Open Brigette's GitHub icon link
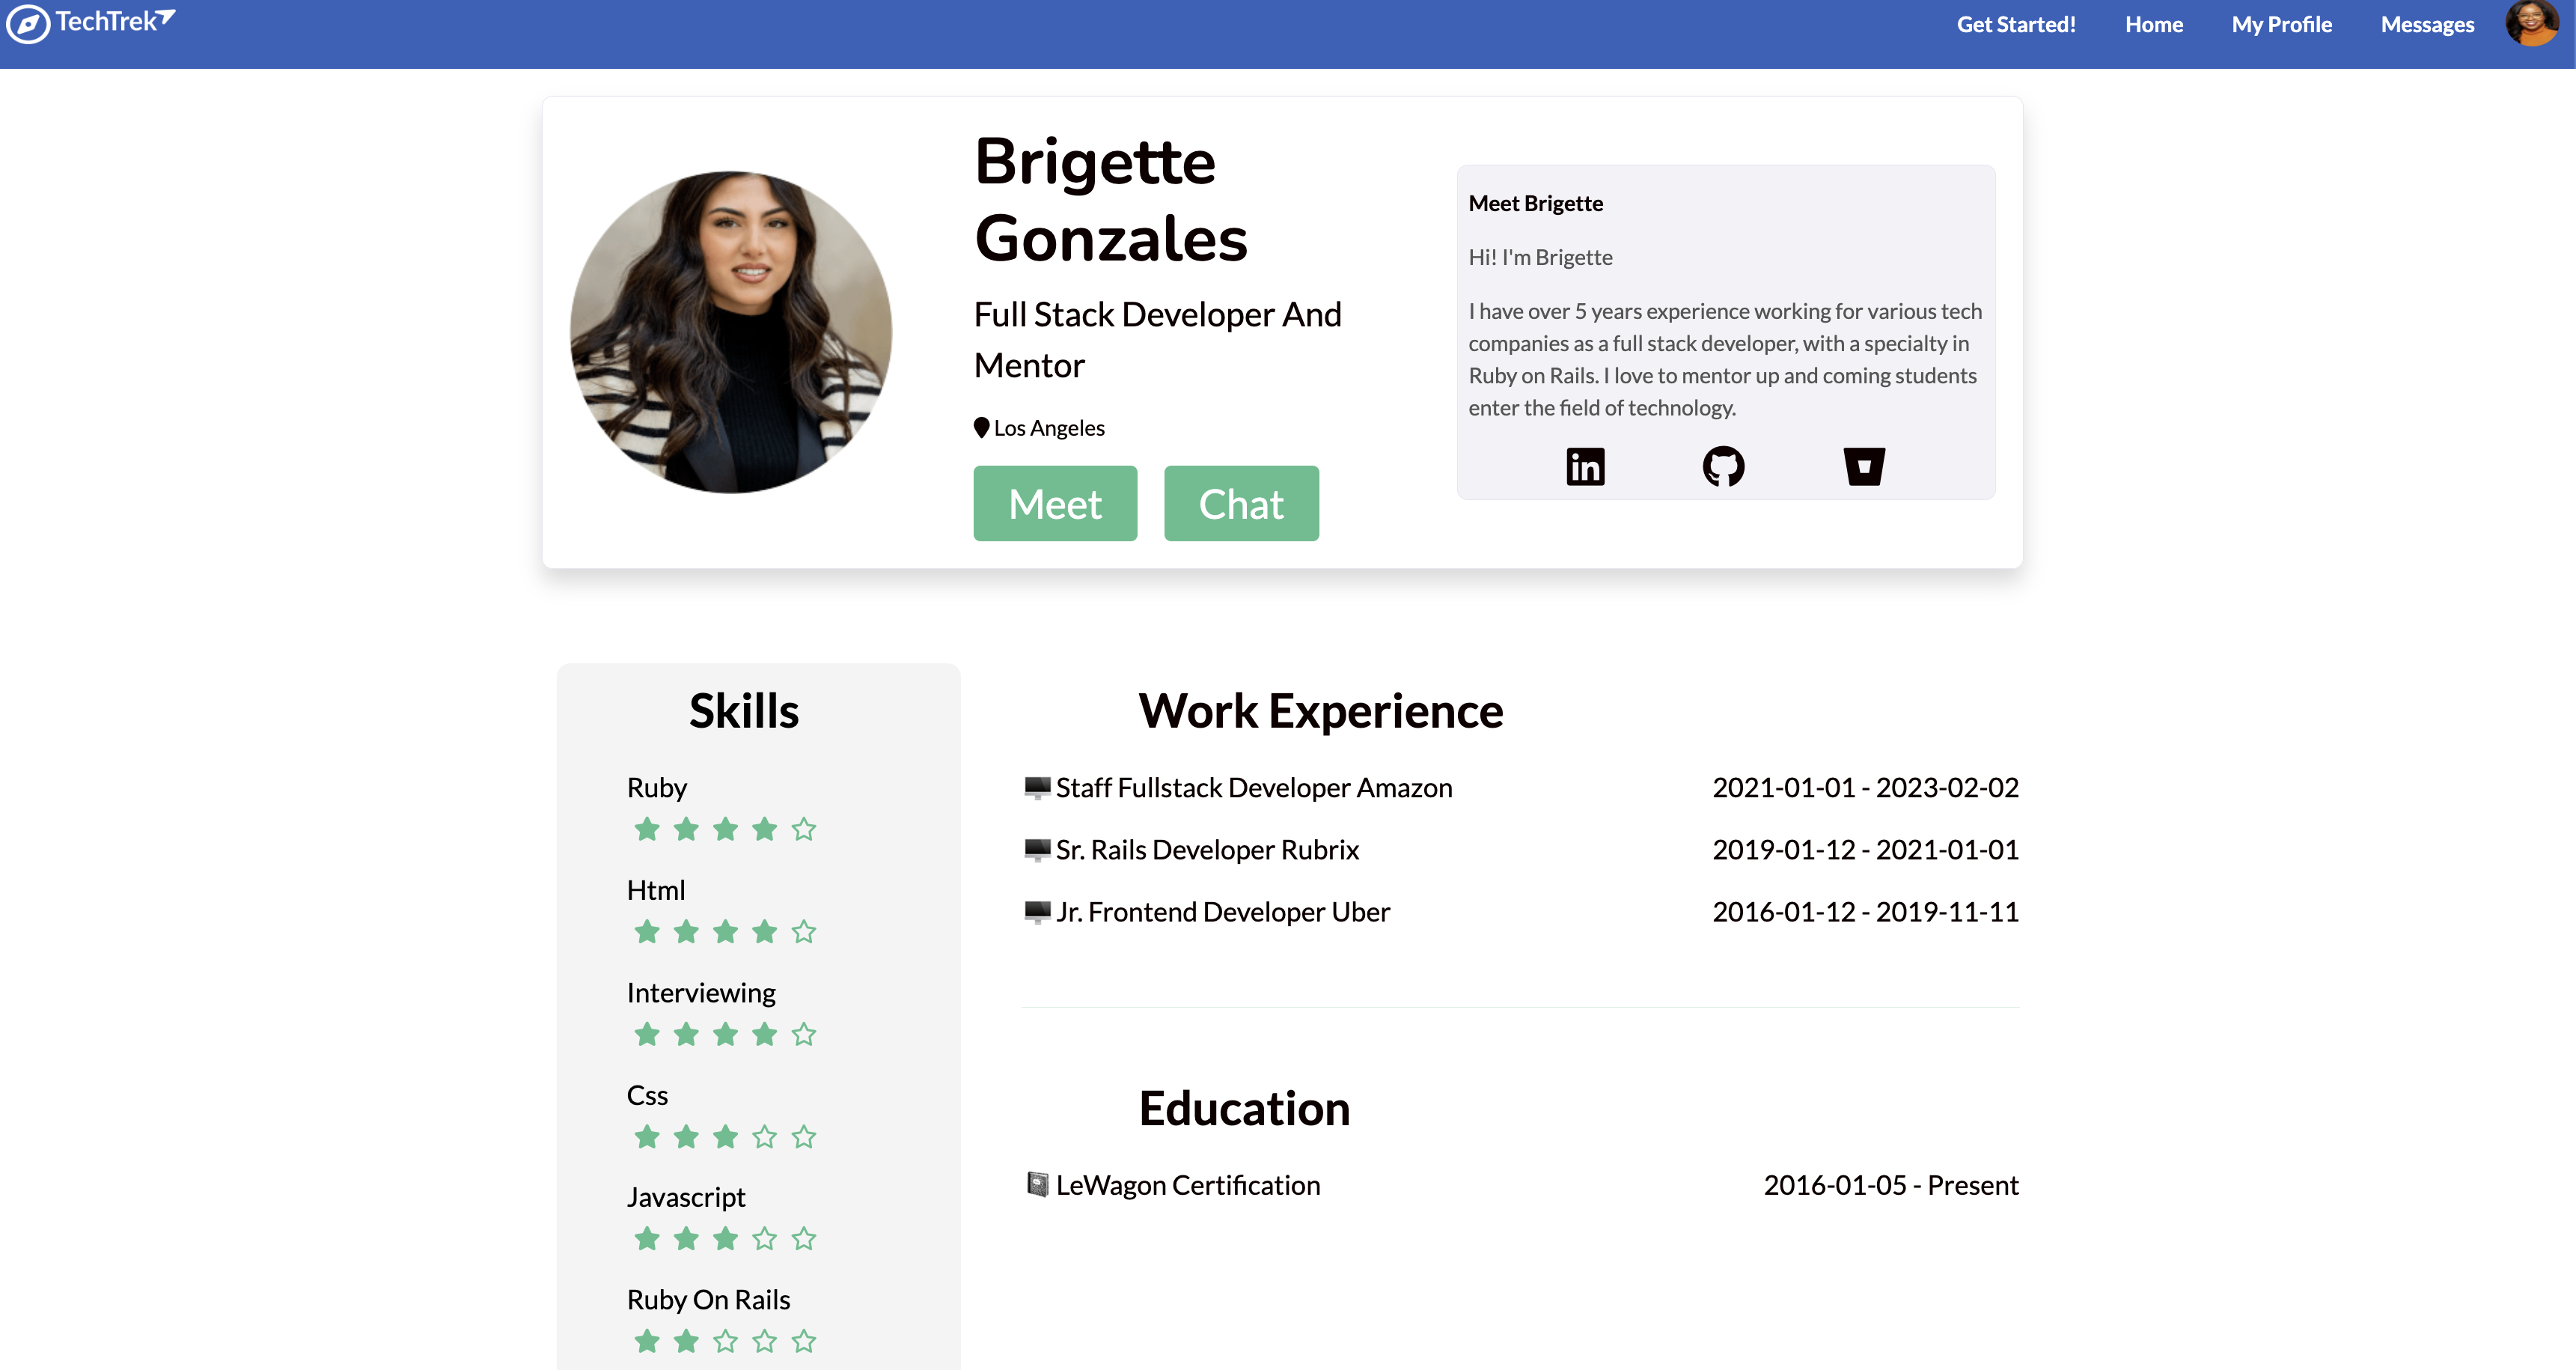 click(x=1723, y=467)
